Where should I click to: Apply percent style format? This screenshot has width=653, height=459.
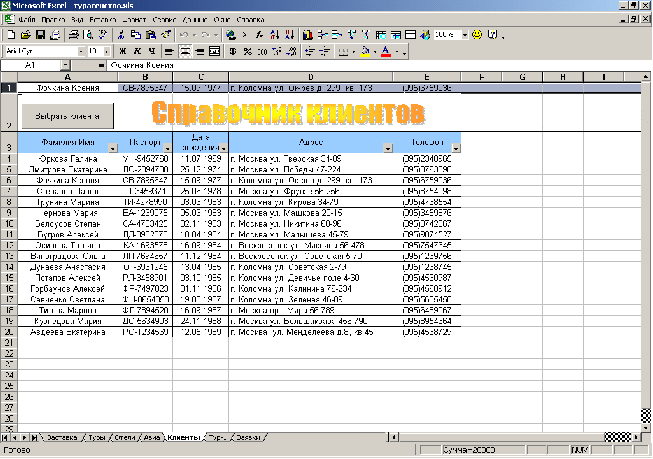[x=248, y=51]
